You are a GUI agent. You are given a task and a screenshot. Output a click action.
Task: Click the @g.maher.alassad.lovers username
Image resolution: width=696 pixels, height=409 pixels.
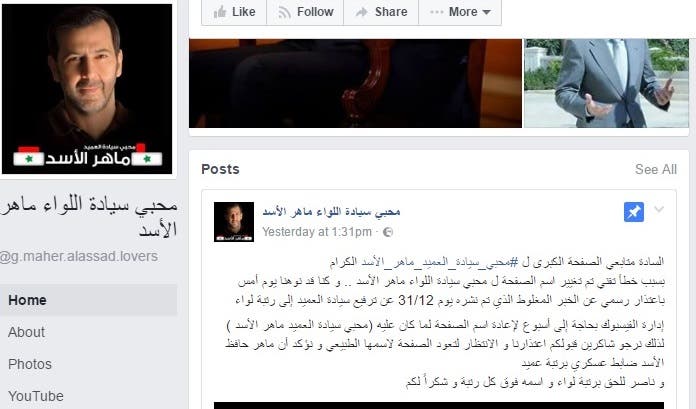click(79, 256)
